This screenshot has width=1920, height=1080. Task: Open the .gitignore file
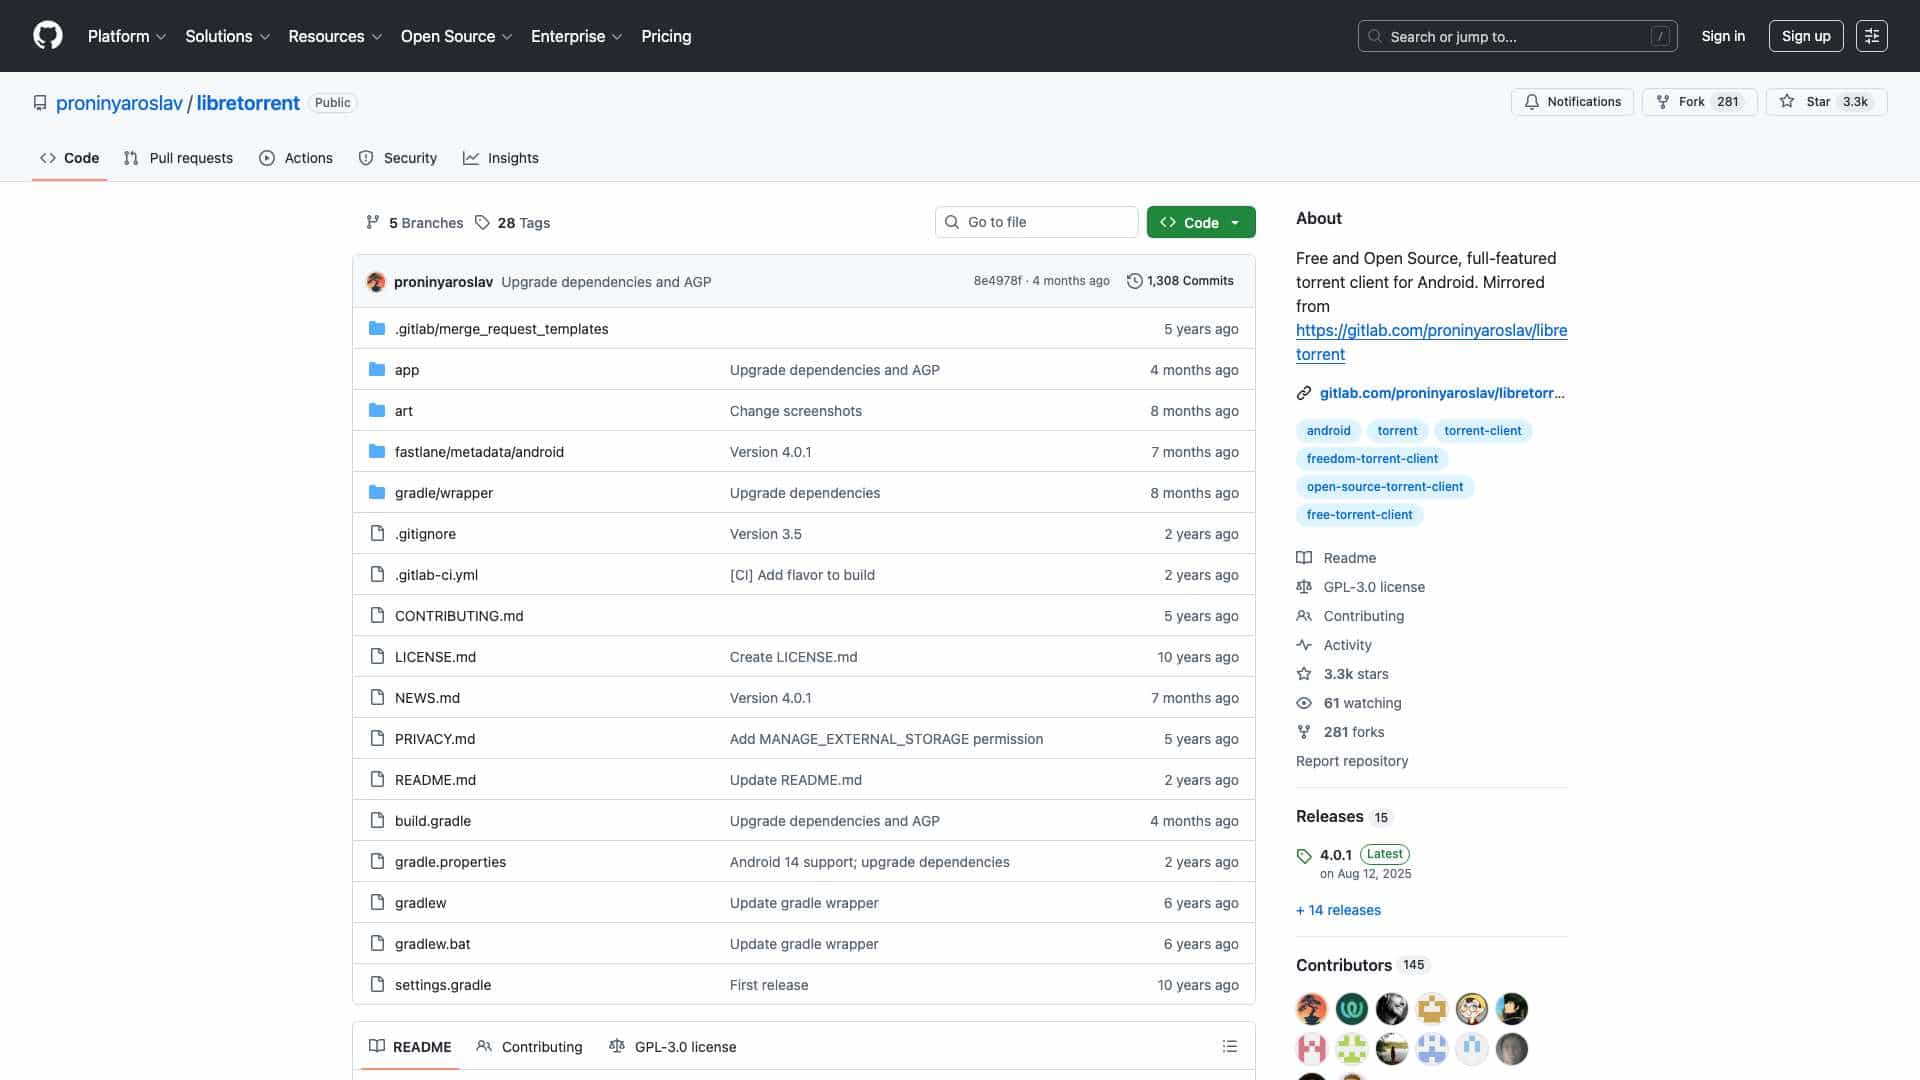tap(425, 534)
